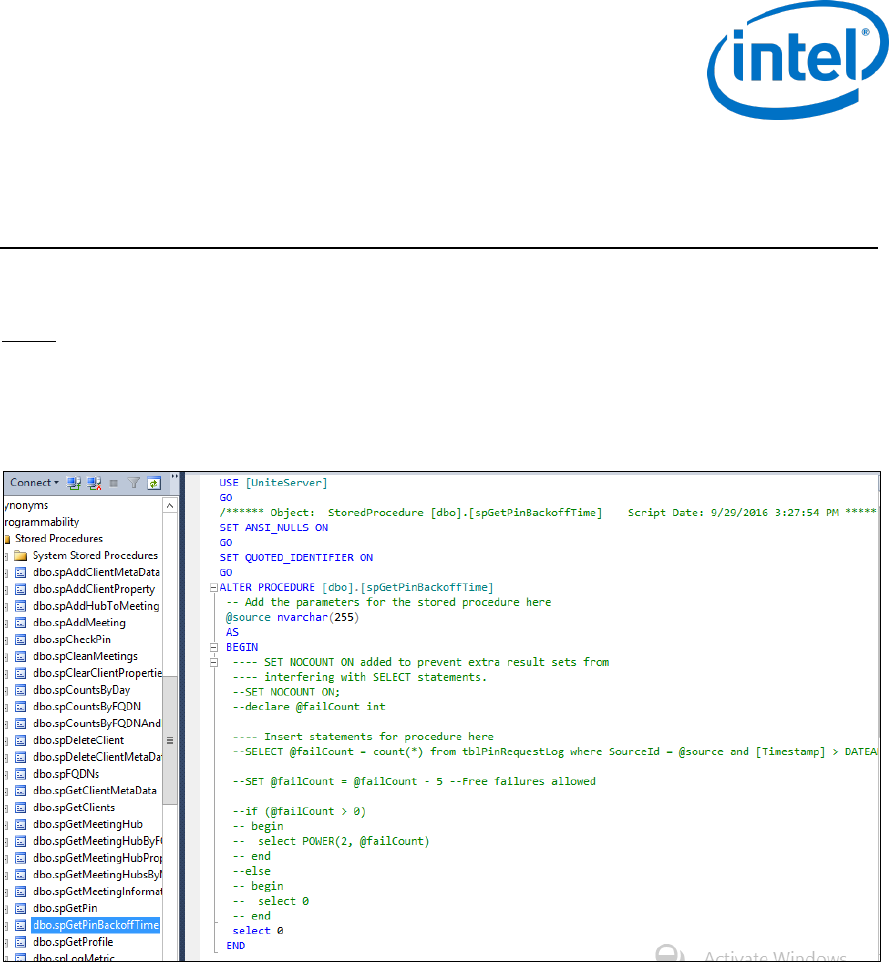Click the Disconnect server icon
Image resolution: width=889 pixels, height=962 pixels.
tap(94, 483)
